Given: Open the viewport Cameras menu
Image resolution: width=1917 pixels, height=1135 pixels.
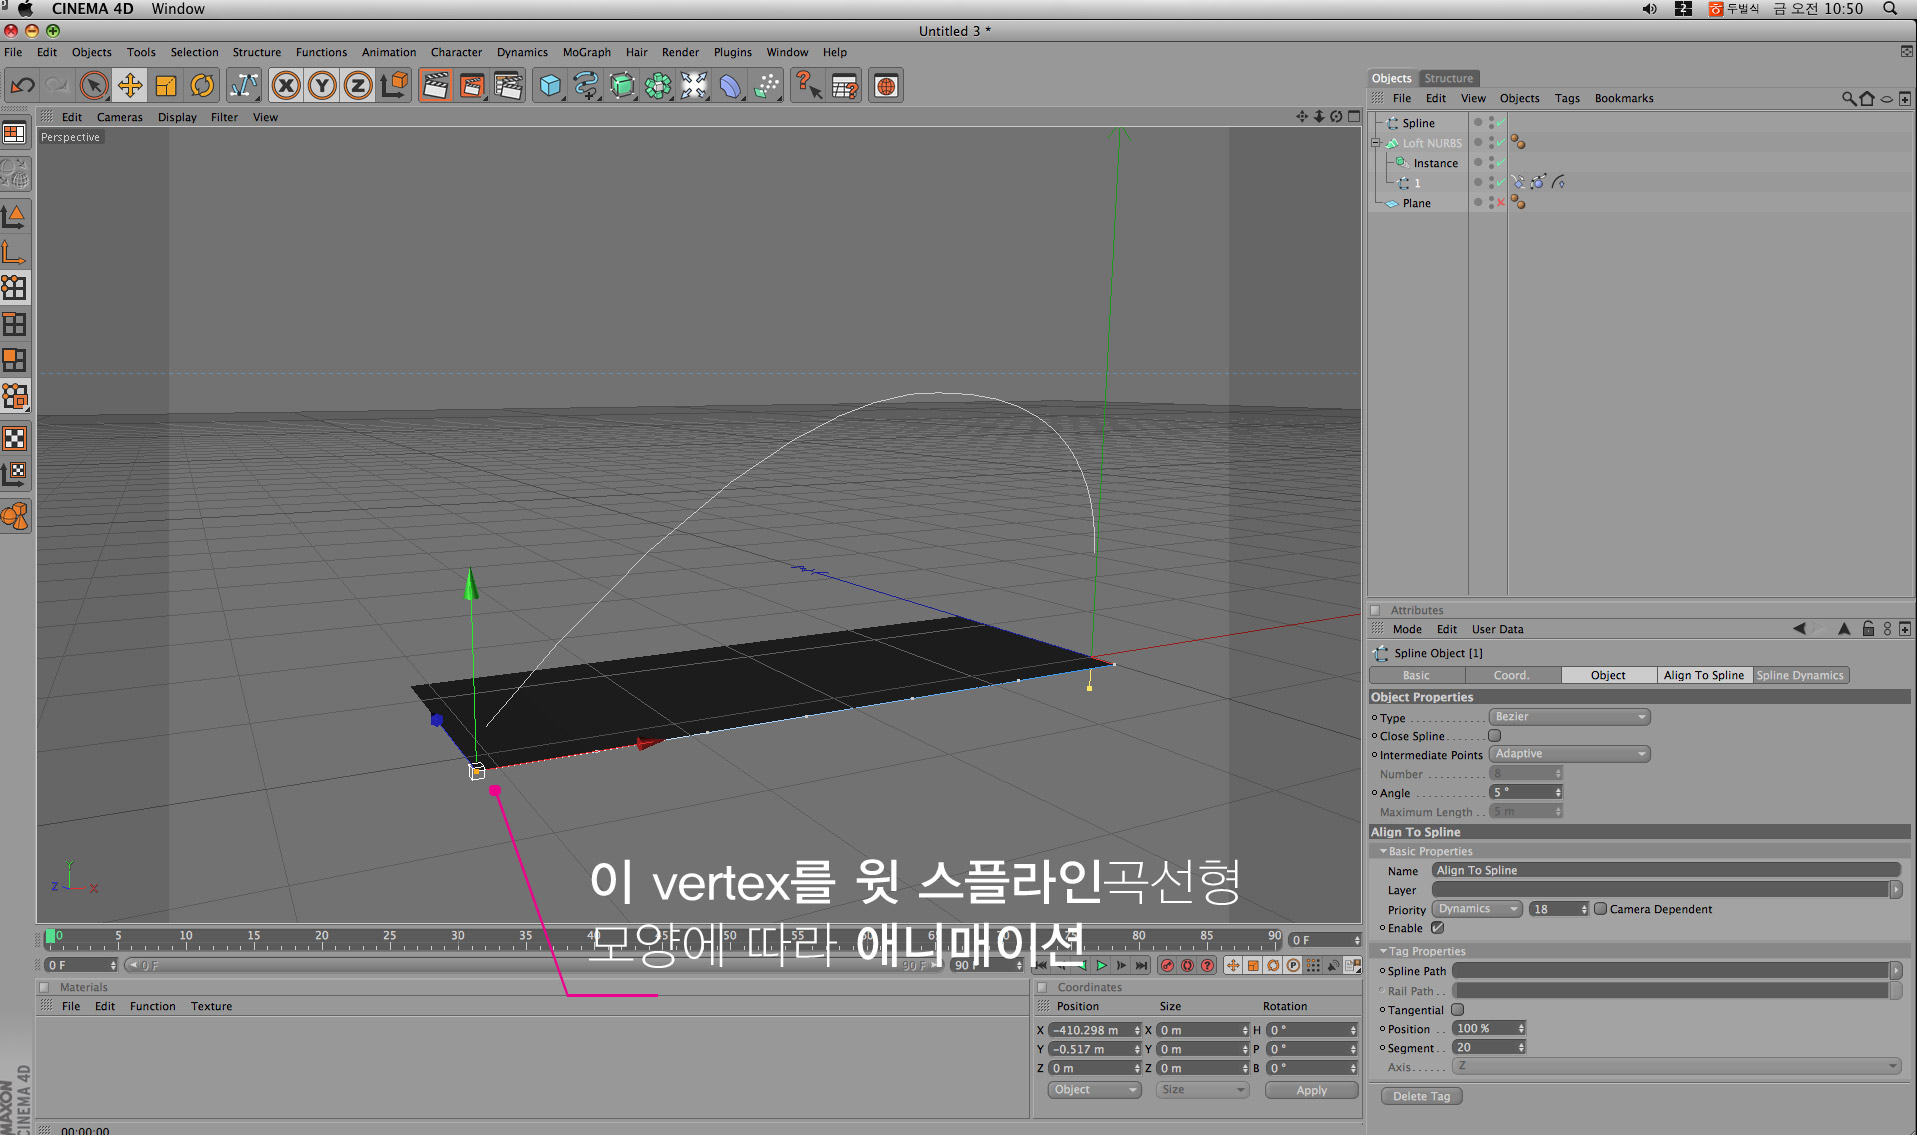Looking at the screenshot, I should [119, 117].
